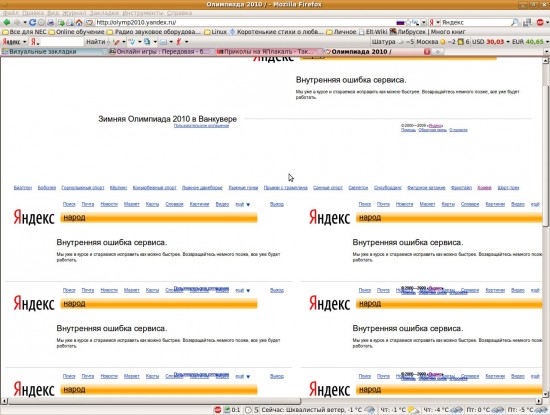Viewport: 550px width, 415px height.
Task: Click the Биатлон sport link
Action: point(23,188)
